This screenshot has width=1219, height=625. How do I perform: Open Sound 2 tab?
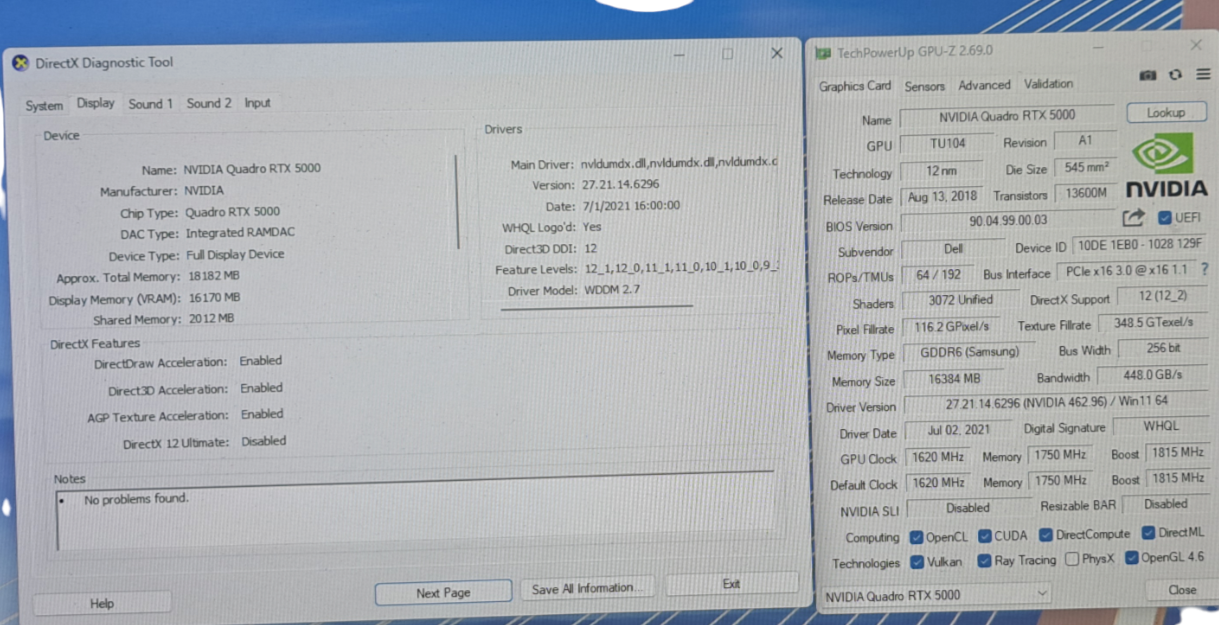coord(209,103)
